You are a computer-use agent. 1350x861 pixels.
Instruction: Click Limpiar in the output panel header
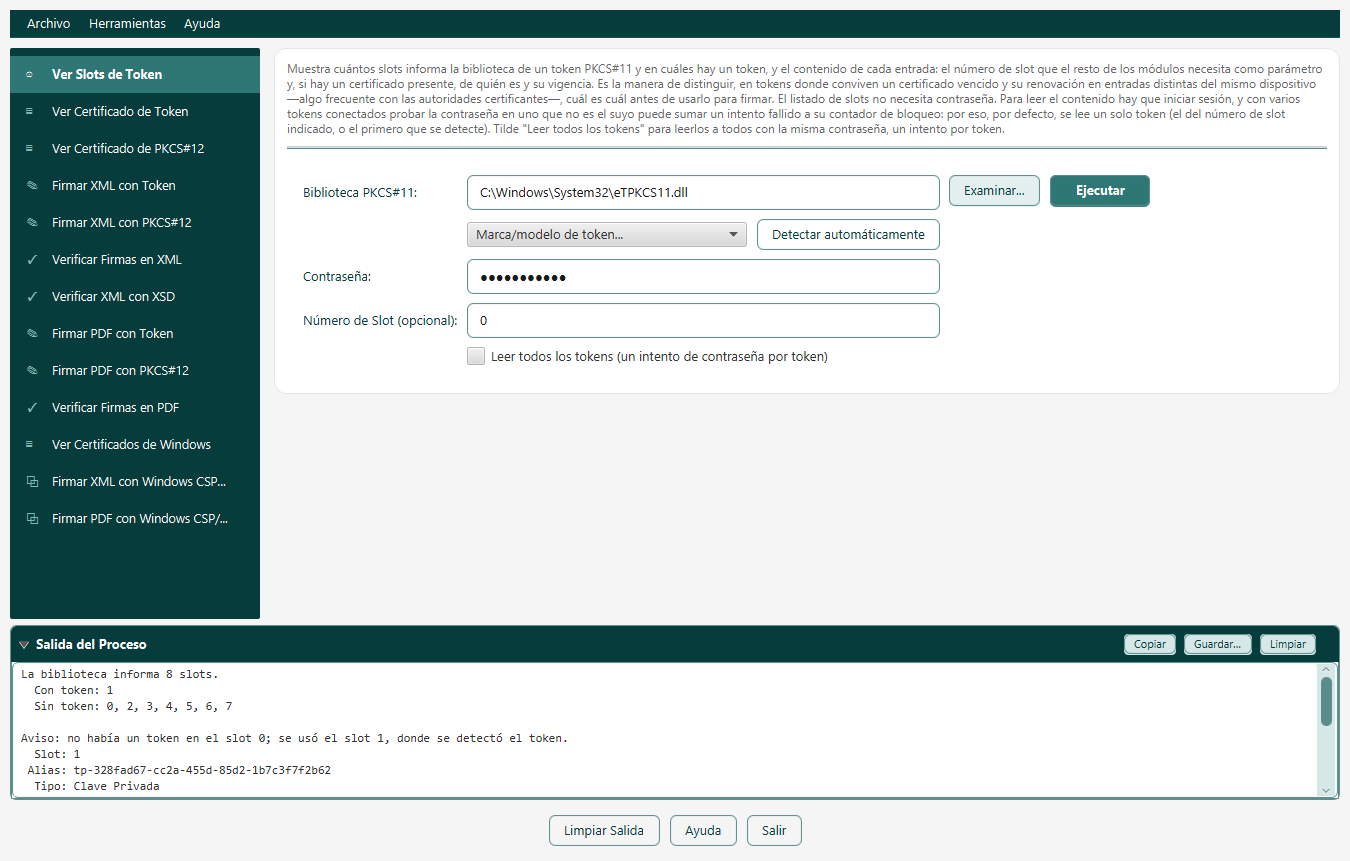(1288, 644)
